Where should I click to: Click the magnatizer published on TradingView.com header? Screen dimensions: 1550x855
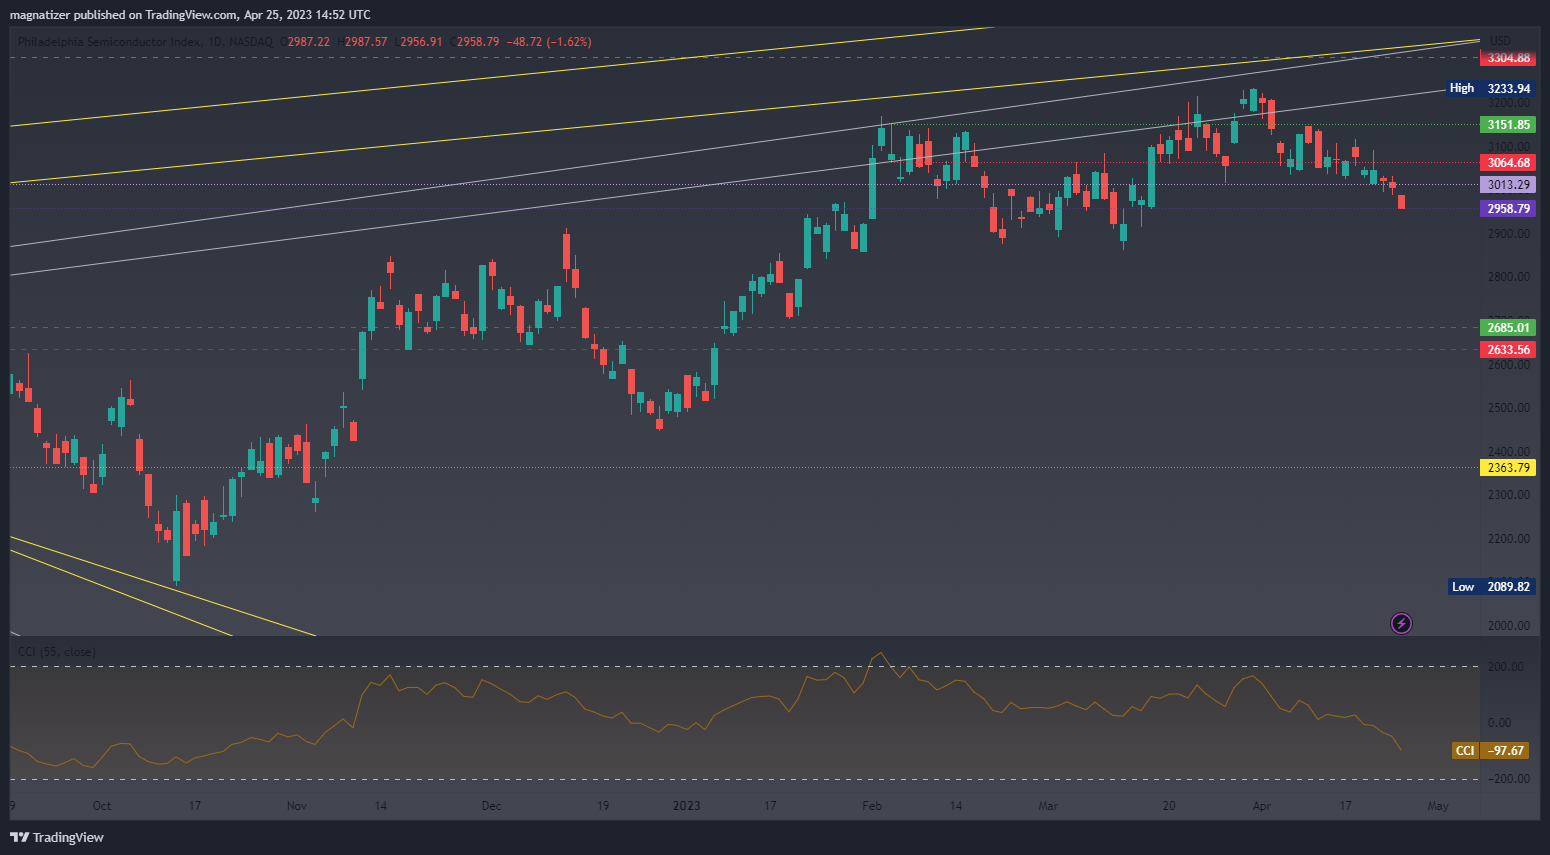click(190, 15)
